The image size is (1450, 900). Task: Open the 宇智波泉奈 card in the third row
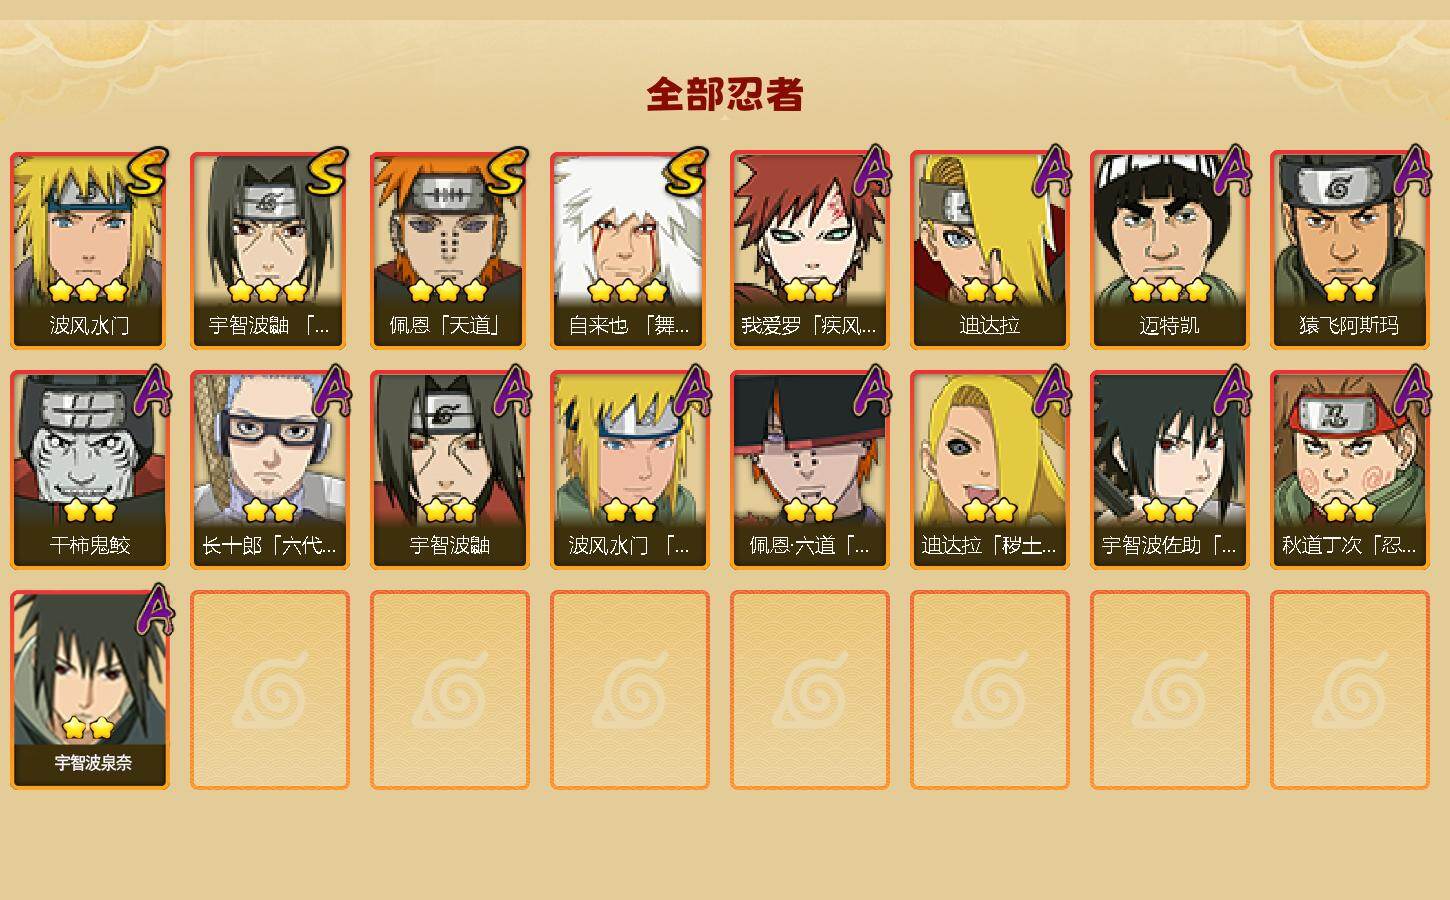coord(90,690)
